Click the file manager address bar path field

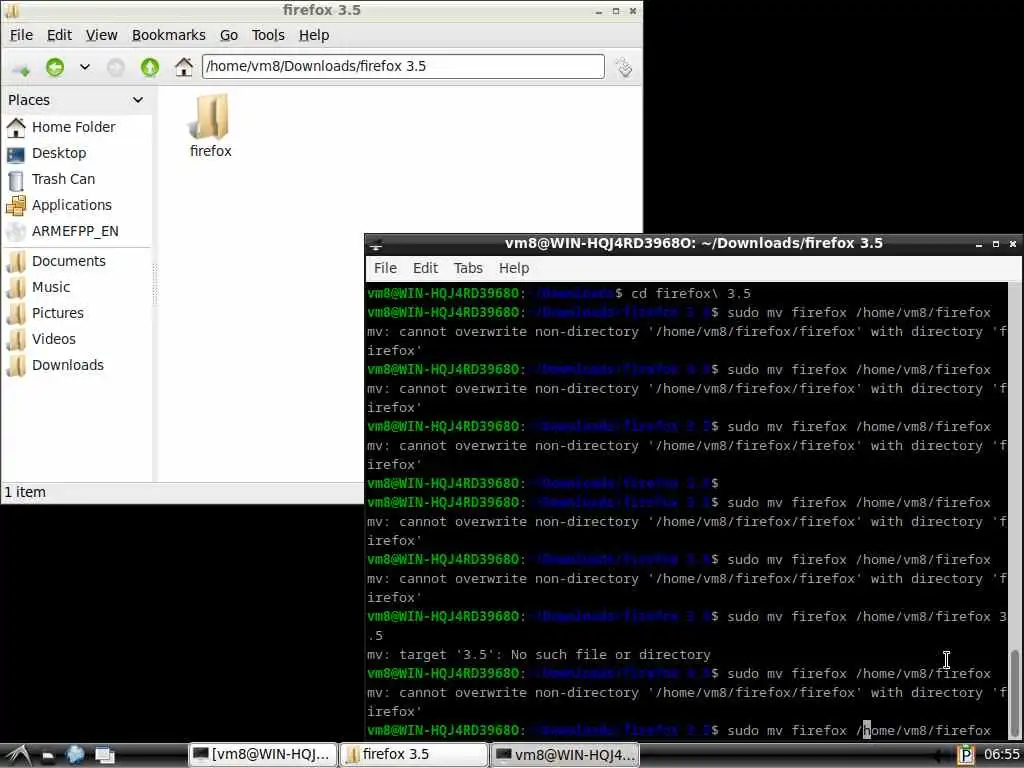tap(403, 66)
